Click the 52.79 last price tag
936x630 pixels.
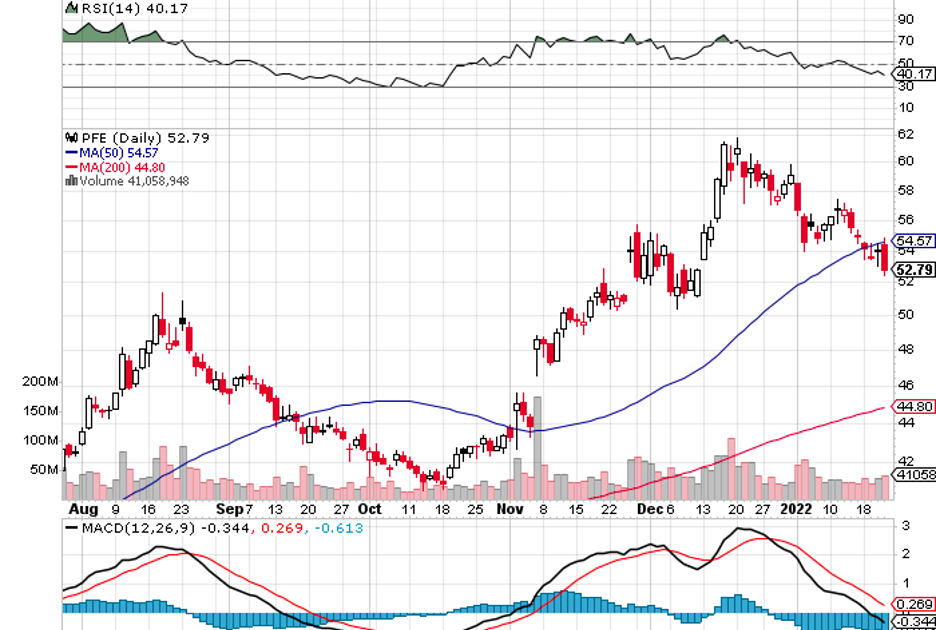coord(913,270)
